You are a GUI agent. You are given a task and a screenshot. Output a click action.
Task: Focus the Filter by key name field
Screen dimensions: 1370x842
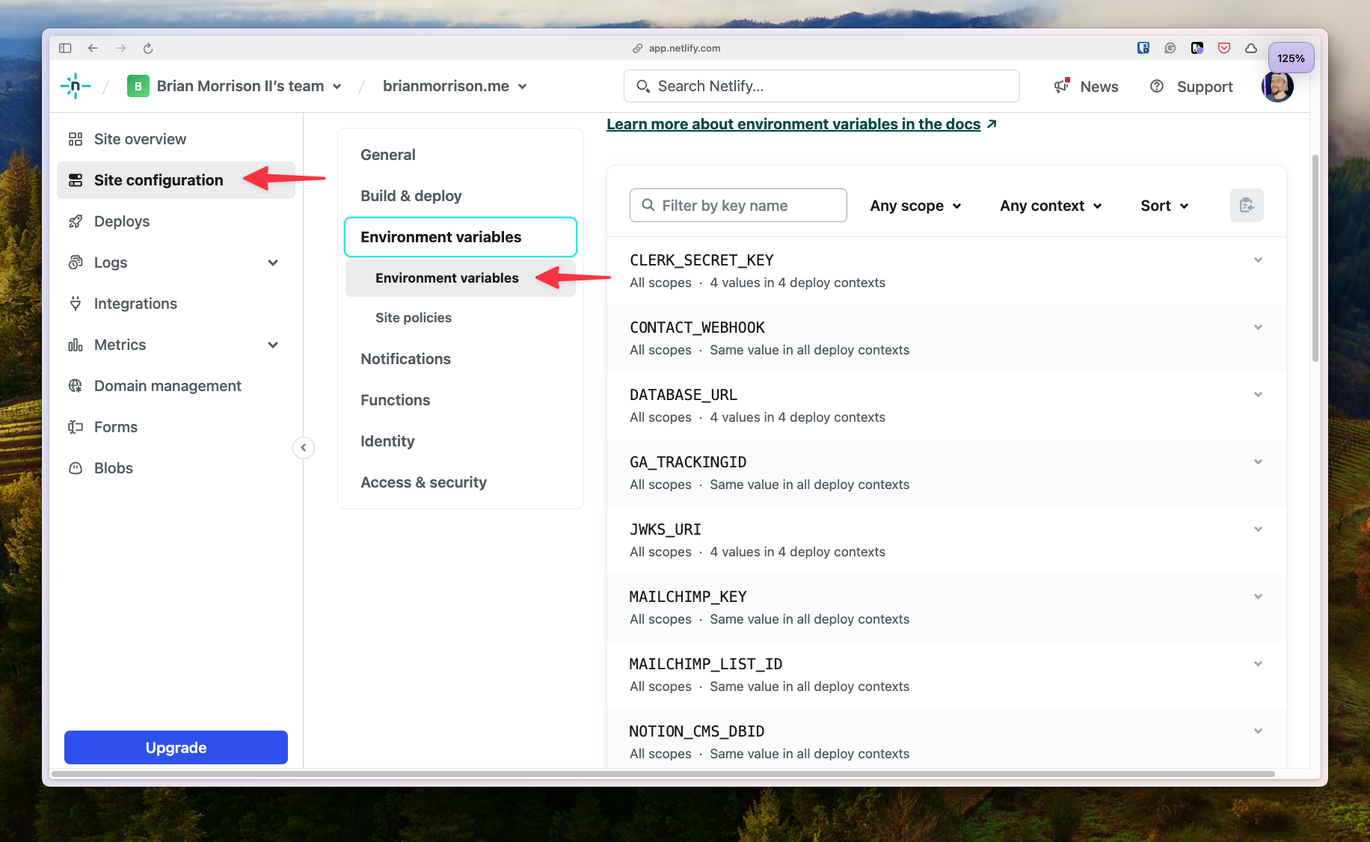(738, 205)
